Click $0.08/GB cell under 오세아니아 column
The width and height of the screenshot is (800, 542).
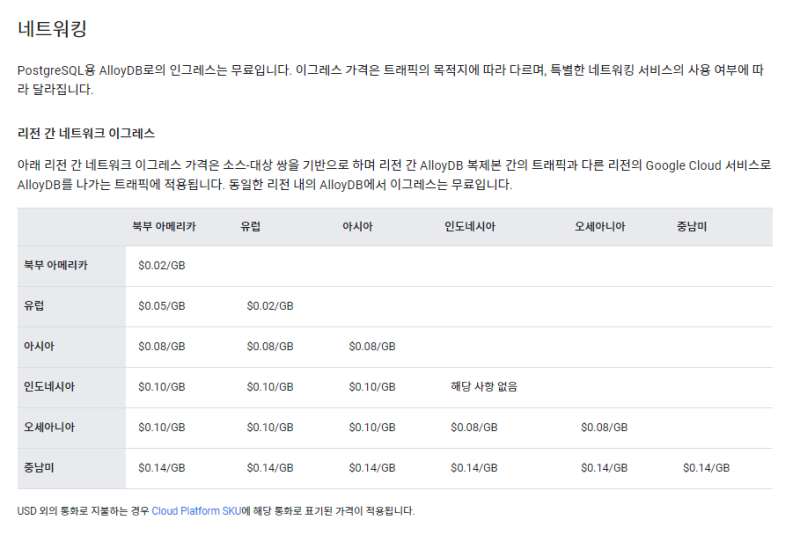click(x=604, y=427)
